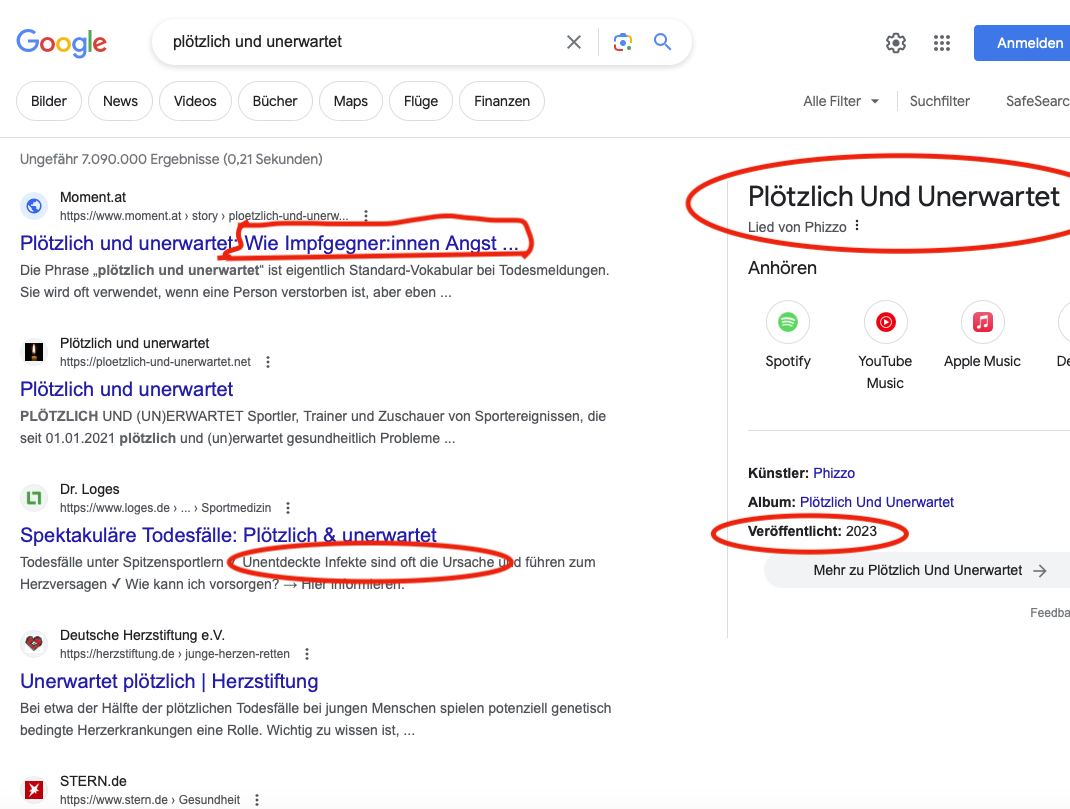The image size is (1070, 809).
Task: Switch to the Bilder tab
Action: [48, 101]
